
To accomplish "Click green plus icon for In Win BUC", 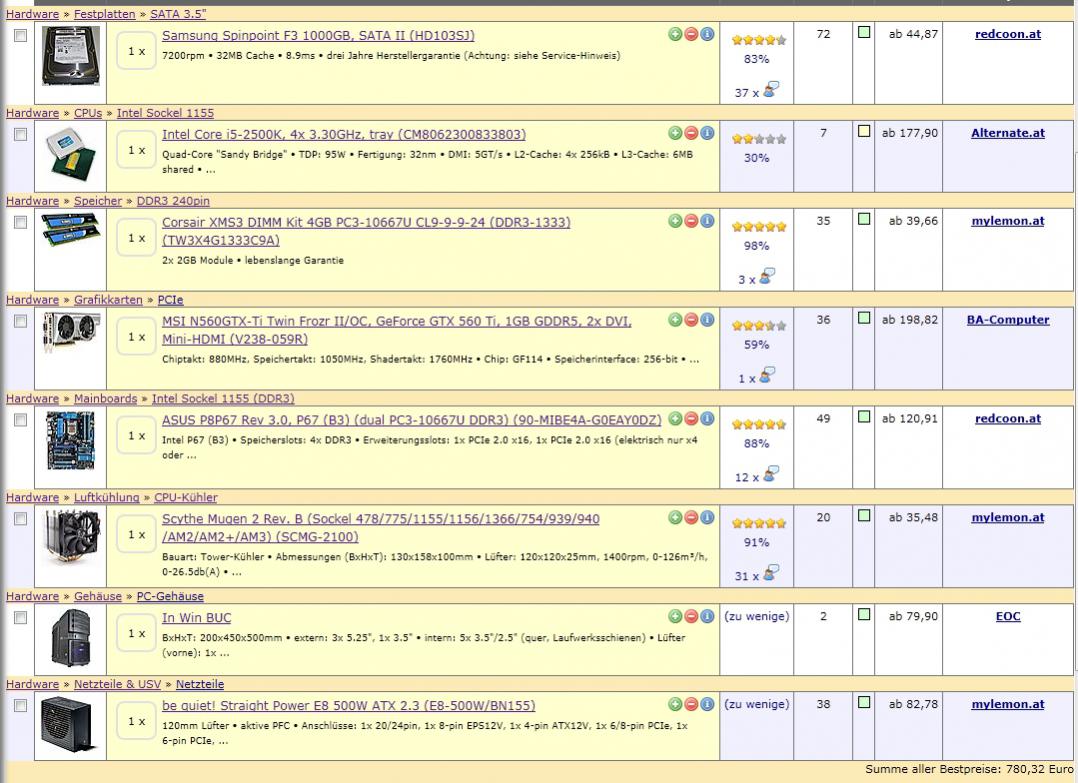I will [675, 617].
